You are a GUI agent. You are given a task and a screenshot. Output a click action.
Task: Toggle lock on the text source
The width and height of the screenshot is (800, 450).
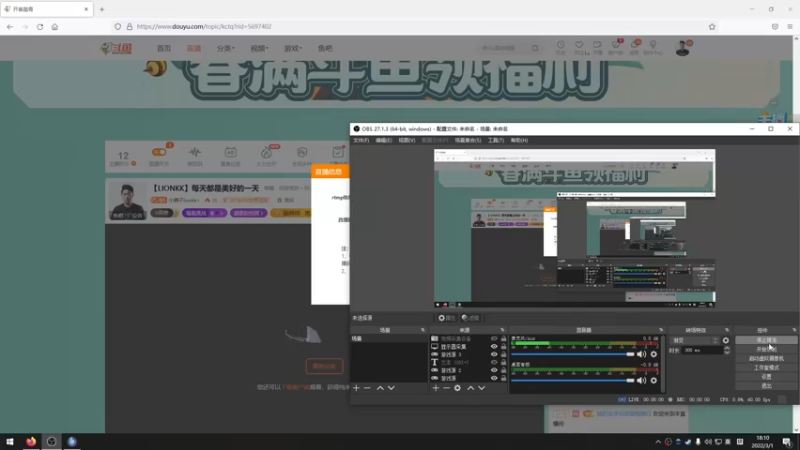pyautogui.click(x=504, y=362)
